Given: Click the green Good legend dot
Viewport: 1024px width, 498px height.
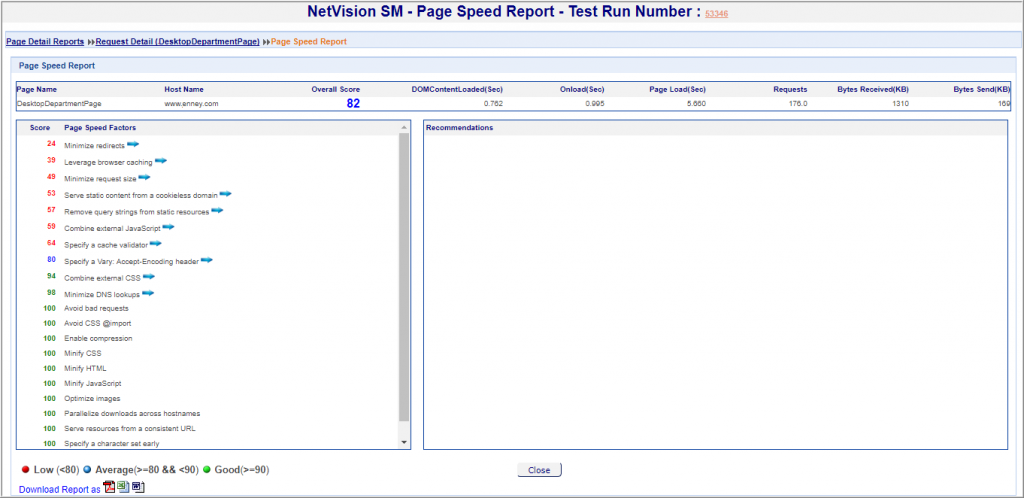Looking at the screenshot, I should (206, 469).
